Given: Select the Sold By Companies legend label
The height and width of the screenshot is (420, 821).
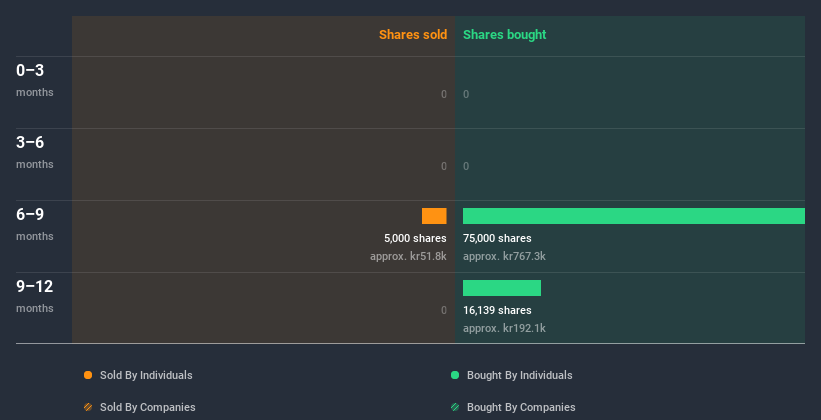Looking at the screenshot, I should pos(148,407).
